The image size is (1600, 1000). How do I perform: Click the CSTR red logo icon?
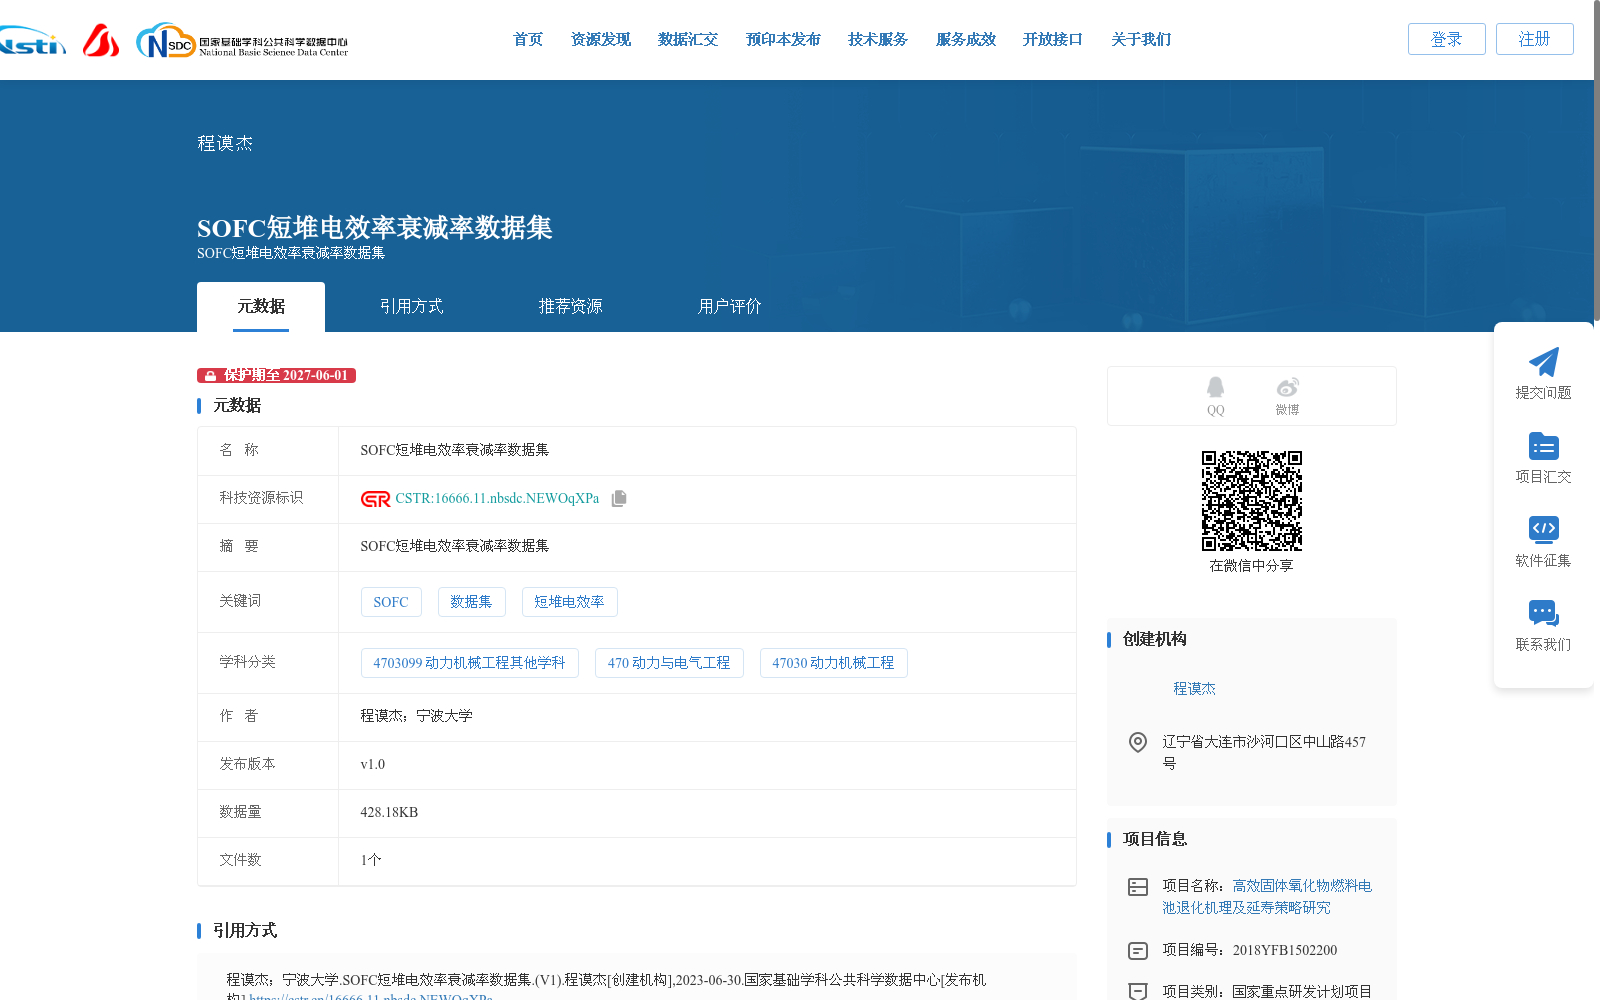point(376,499)
